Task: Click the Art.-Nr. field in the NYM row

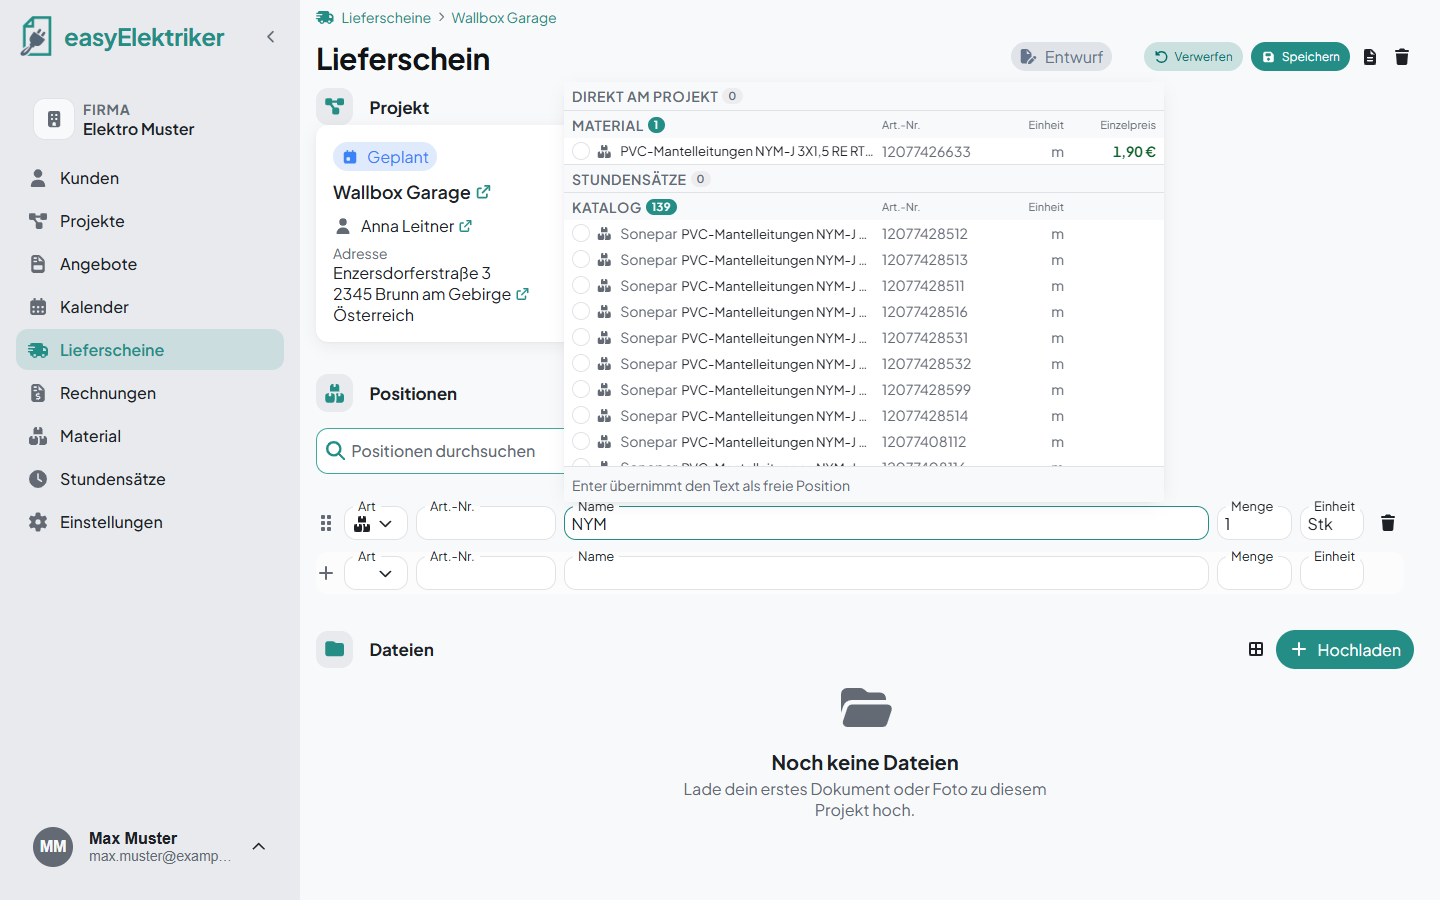Action: tap(486, 523)
